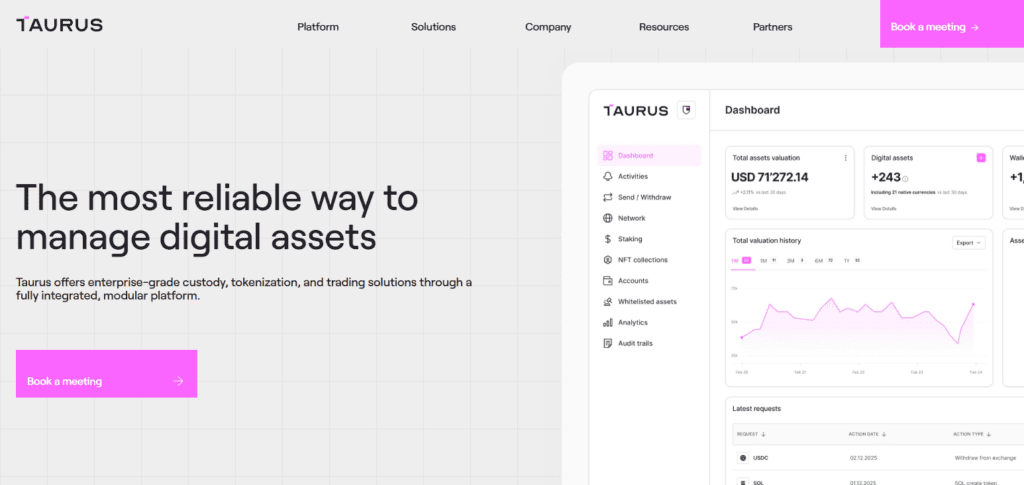1024x485 pixels.
Task: Click the pink plus icon on Digital assets
Action: [981, 158]
